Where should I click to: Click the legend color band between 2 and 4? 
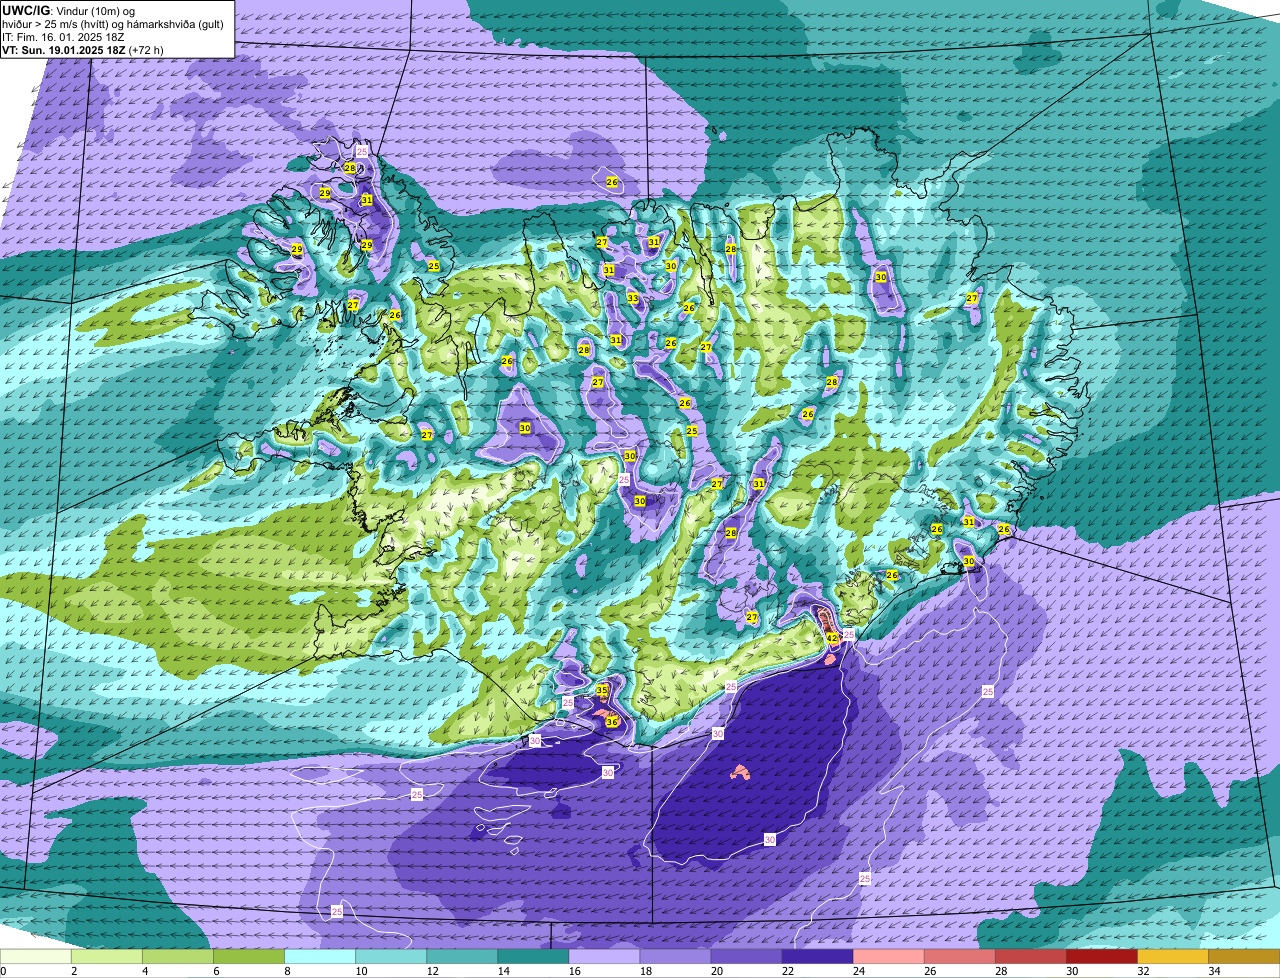pyautogui.click(x=107, y=957)
